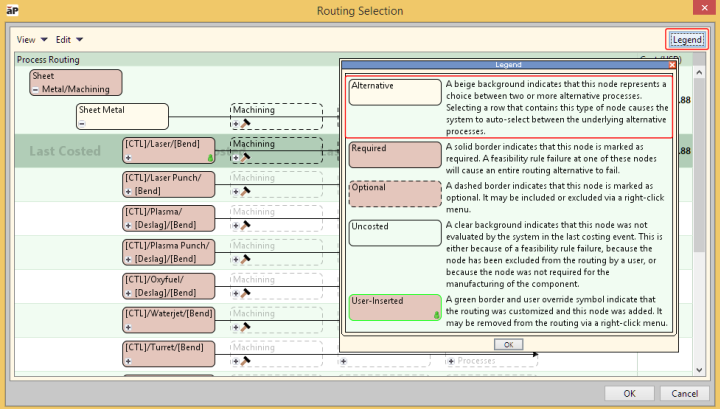Viewport: 721px width, 410px height.
Task: Click the hammer icon in the Sheet Metal Machining node
Action: pyautogui.click(x=244, y=124)
